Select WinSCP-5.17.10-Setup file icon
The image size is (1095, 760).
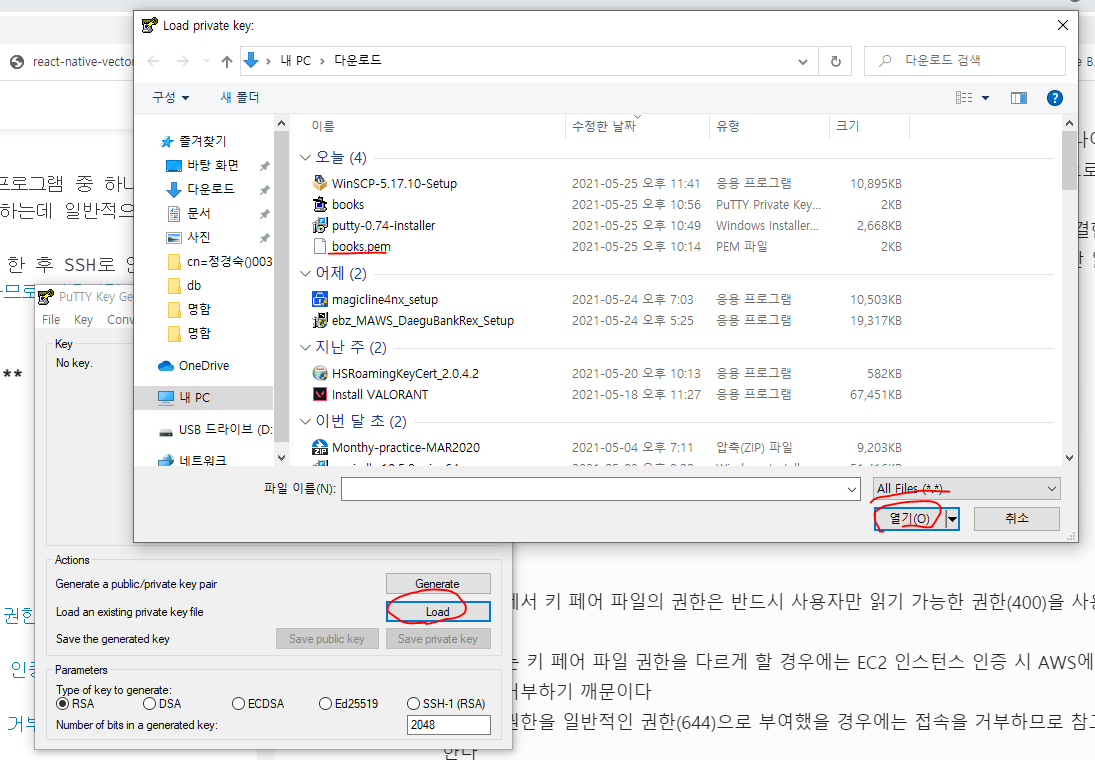[320, 183]
